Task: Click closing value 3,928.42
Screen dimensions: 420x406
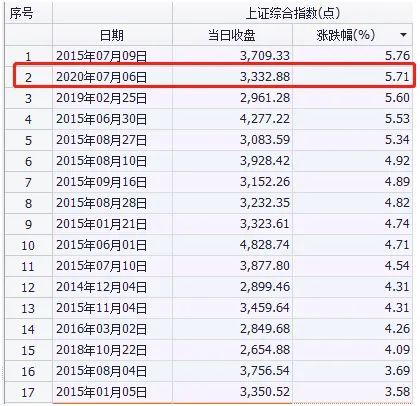Action: click(x=265, y=161)
